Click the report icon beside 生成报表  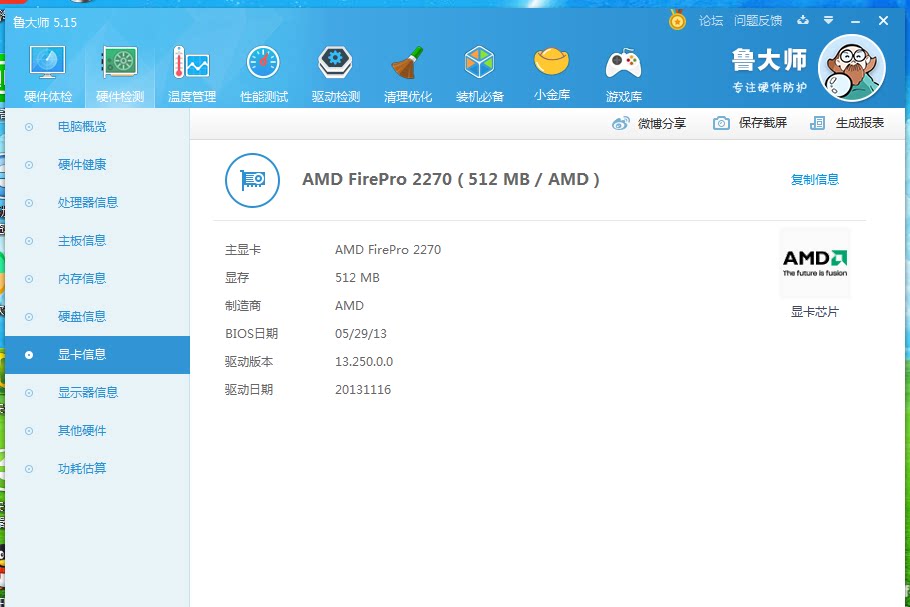817,123
